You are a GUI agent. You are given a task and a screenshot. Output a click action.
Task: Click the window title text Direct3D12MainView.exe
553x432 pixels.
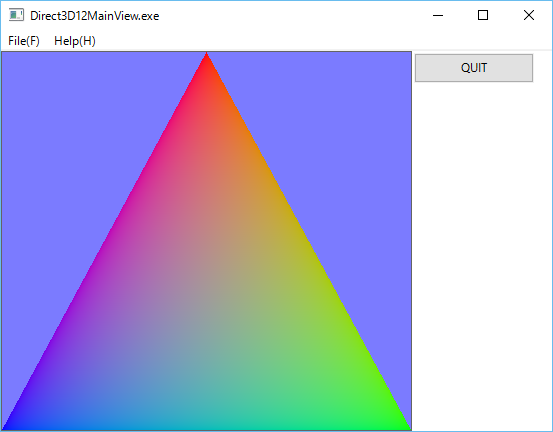(x=95, y=16)
